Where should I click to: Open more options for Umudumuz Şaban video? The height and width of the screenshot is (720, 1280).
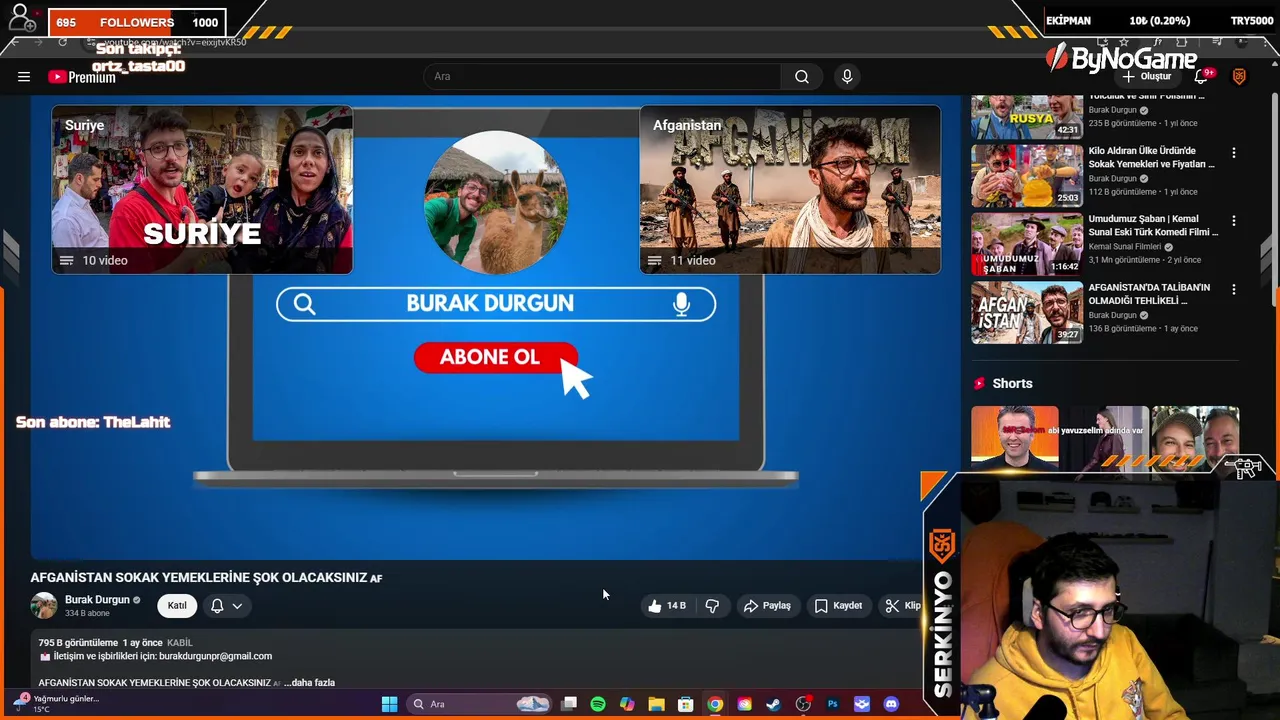(1233, 221)
